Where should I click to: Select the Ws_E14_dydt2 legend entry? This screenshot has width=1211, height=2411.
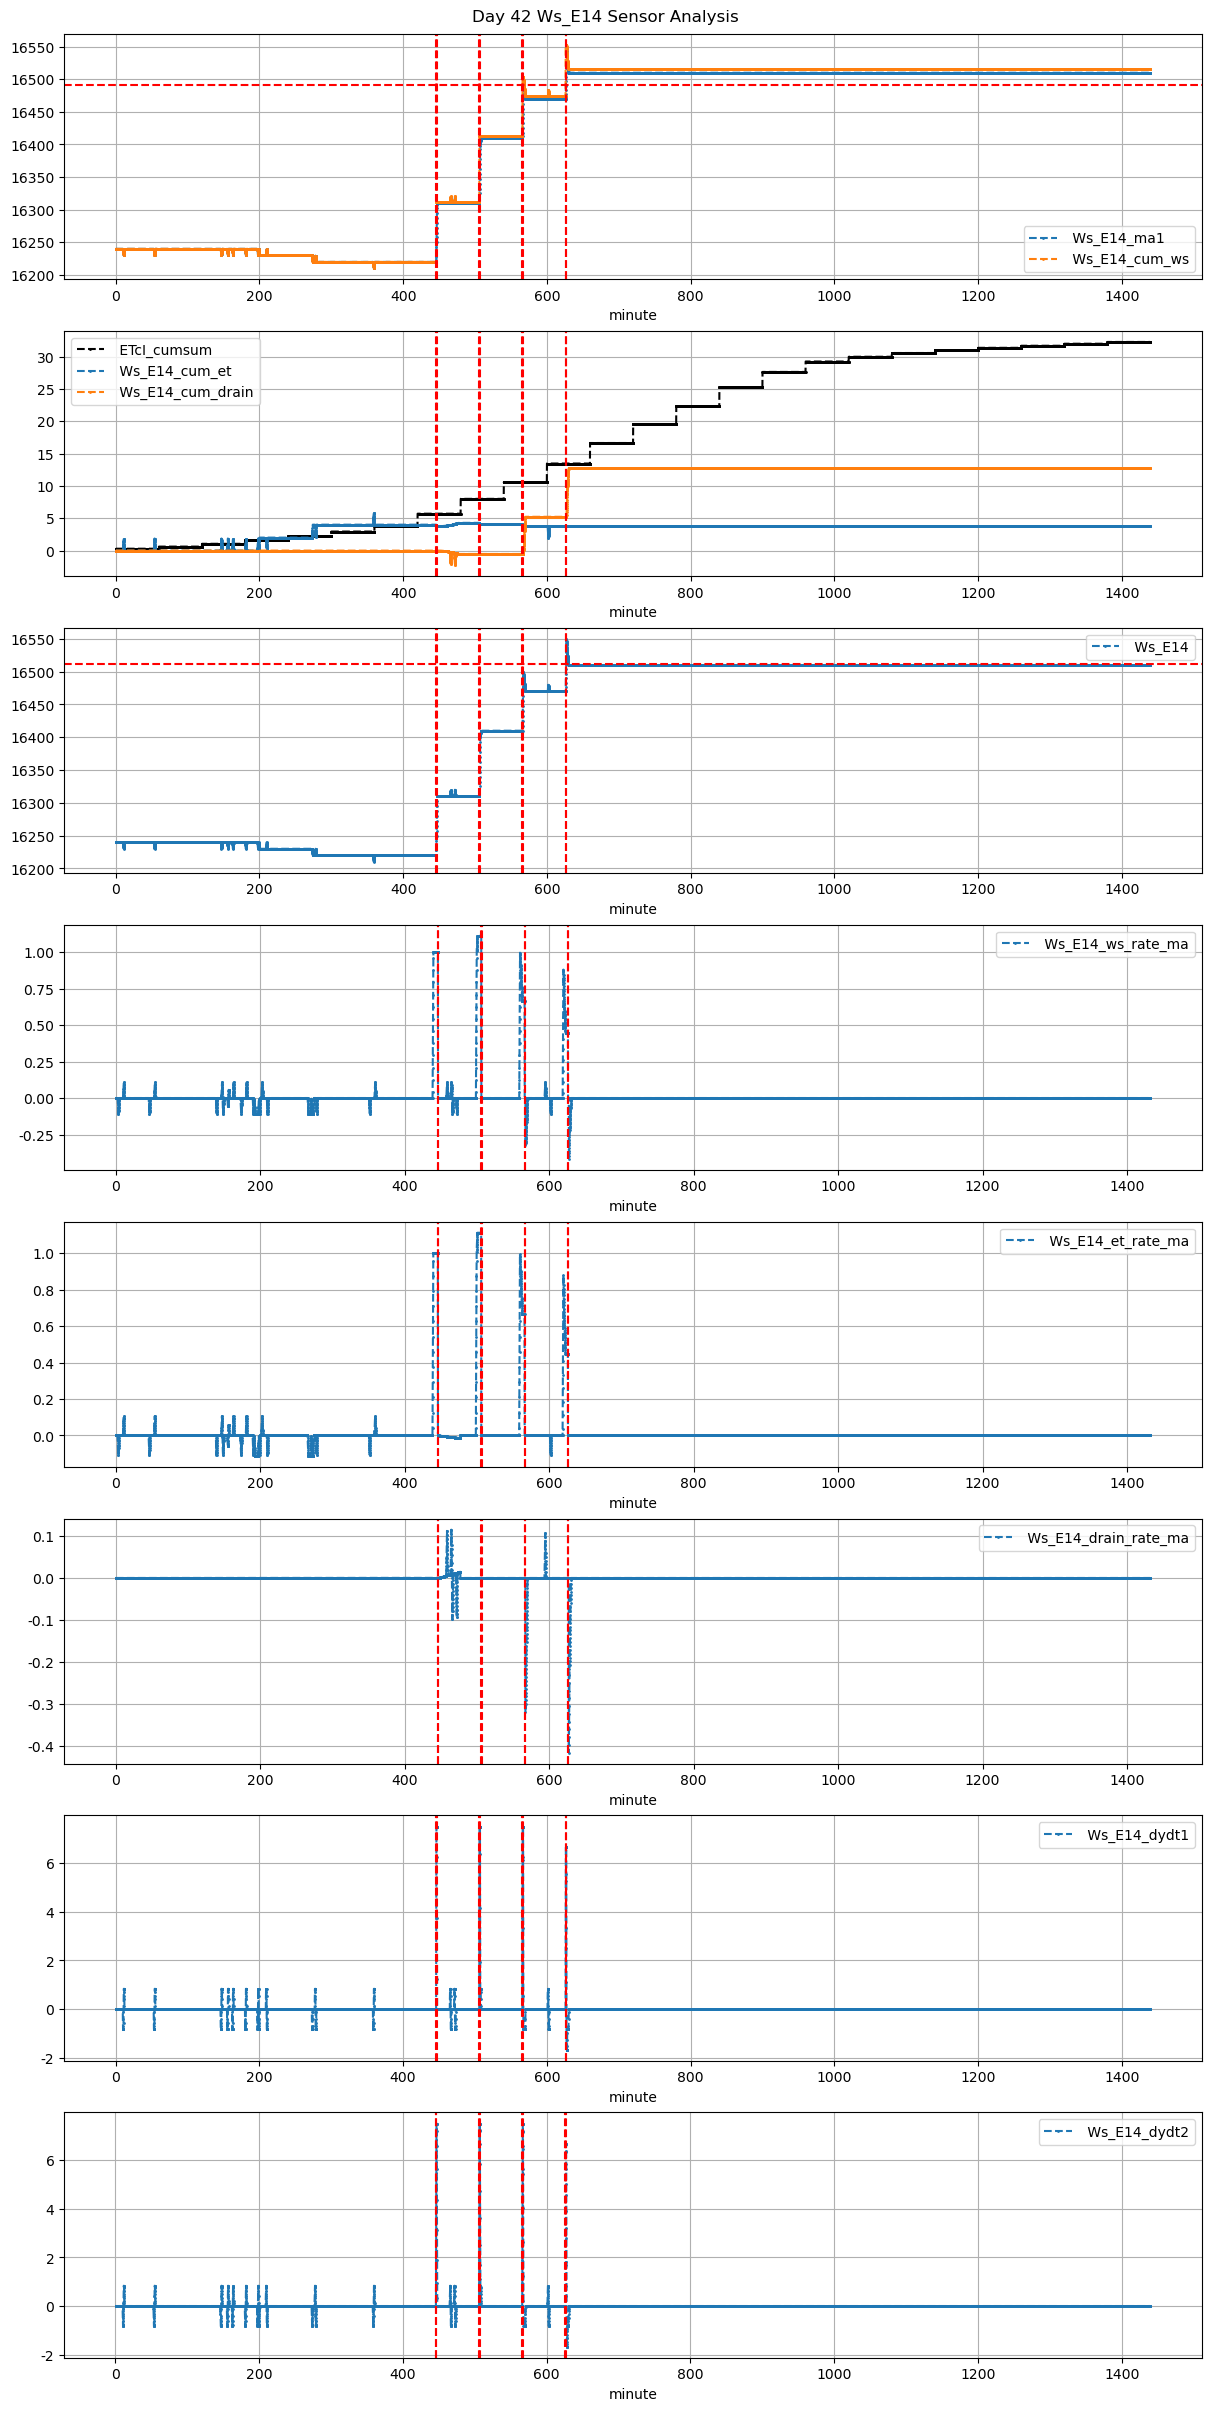pyautogui.click(x=1137, y=2132)
